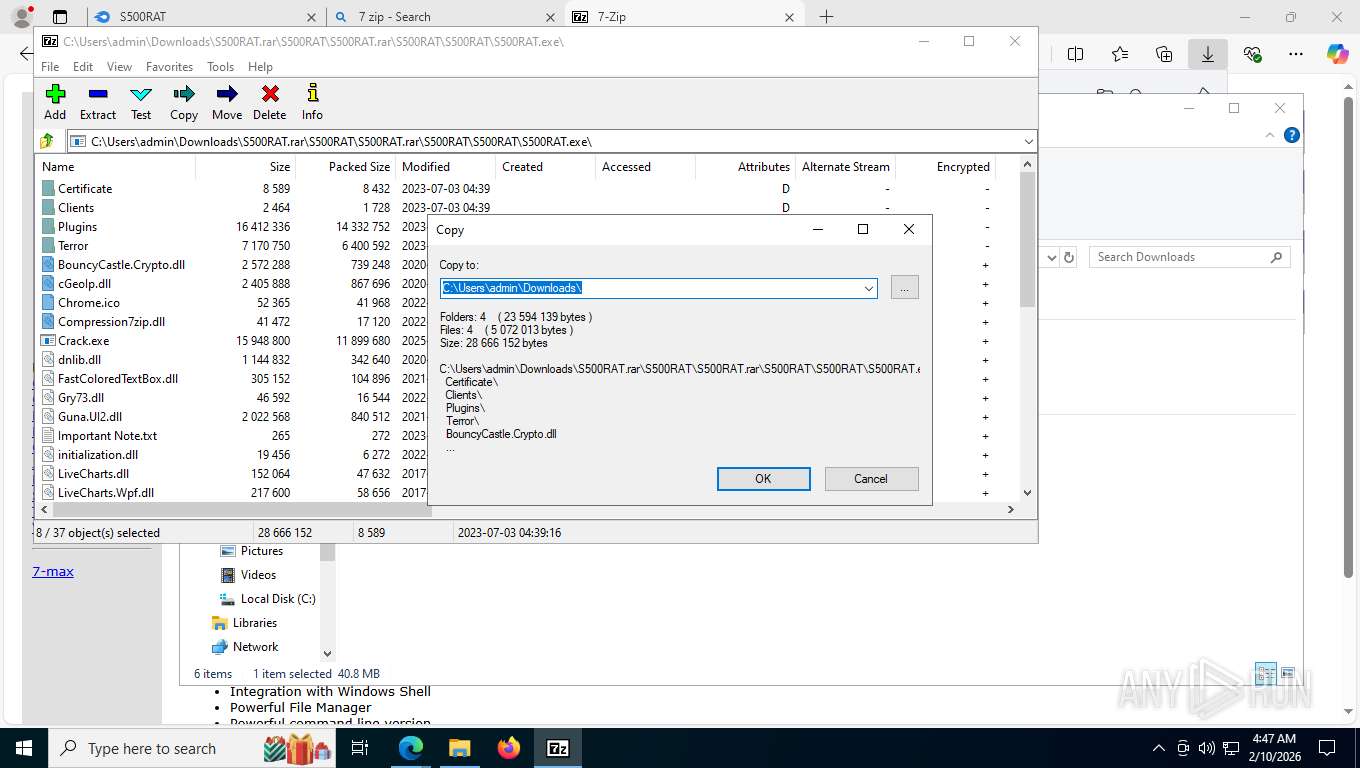Open the Tools menu
This screenshot has height=768, width=1360.
pos(220,66)
